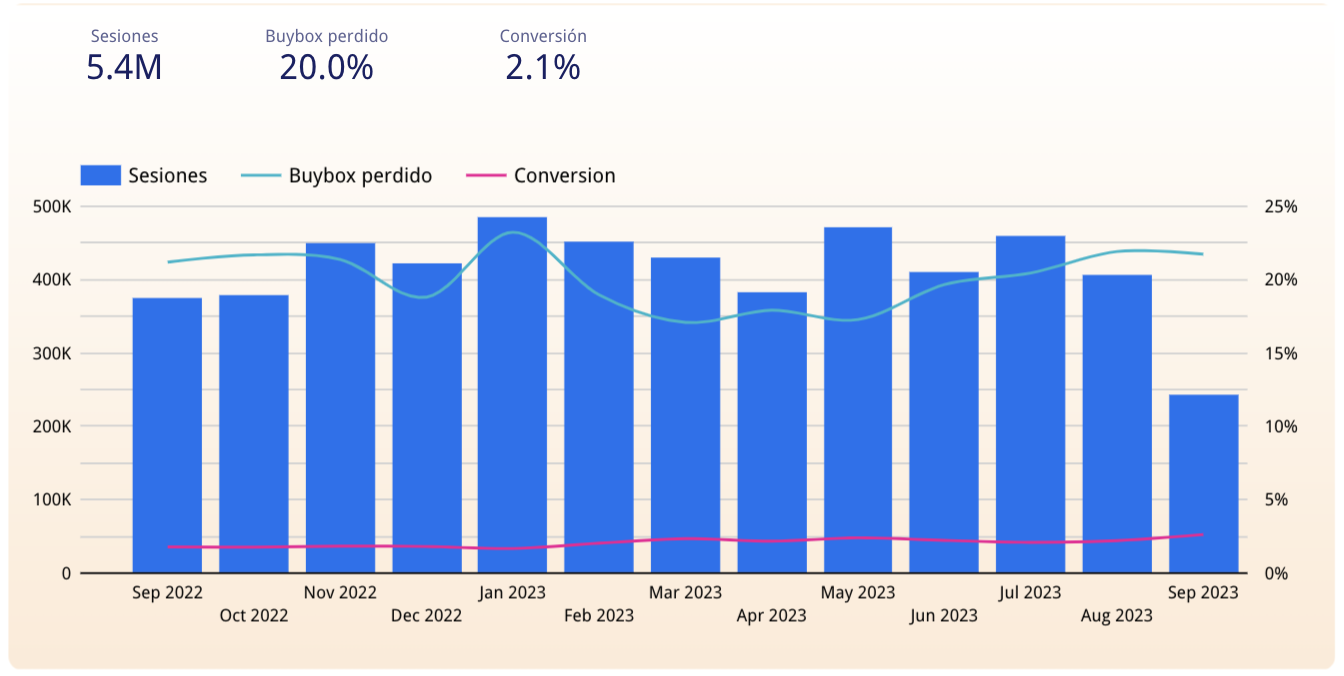Click the 500K left axis label

[x=52, y=207]
